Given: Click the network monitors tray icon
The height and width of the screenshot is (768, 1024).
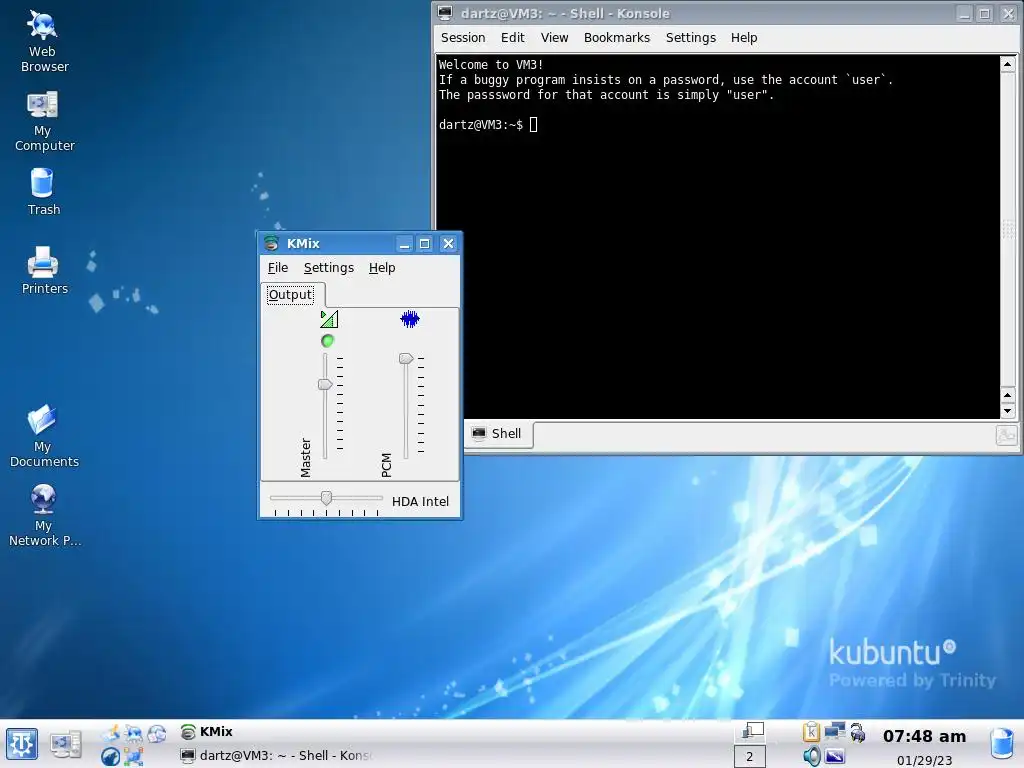Looking at the screenshot, I should coord(835,731).
